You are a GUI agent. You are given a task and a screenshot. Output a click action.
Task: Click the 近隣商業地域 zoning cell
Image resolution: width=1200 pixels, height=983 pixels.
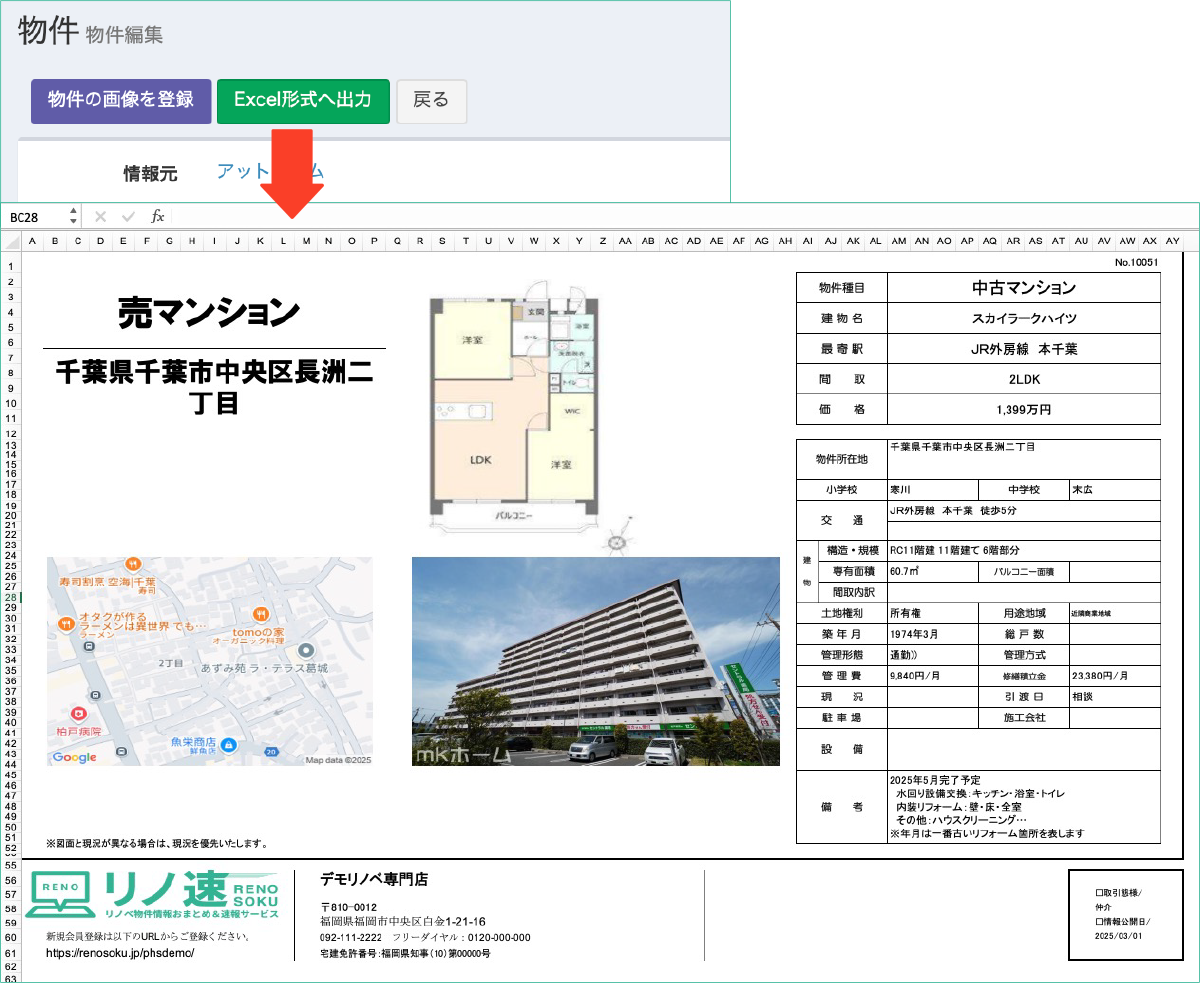[1115, 612]
